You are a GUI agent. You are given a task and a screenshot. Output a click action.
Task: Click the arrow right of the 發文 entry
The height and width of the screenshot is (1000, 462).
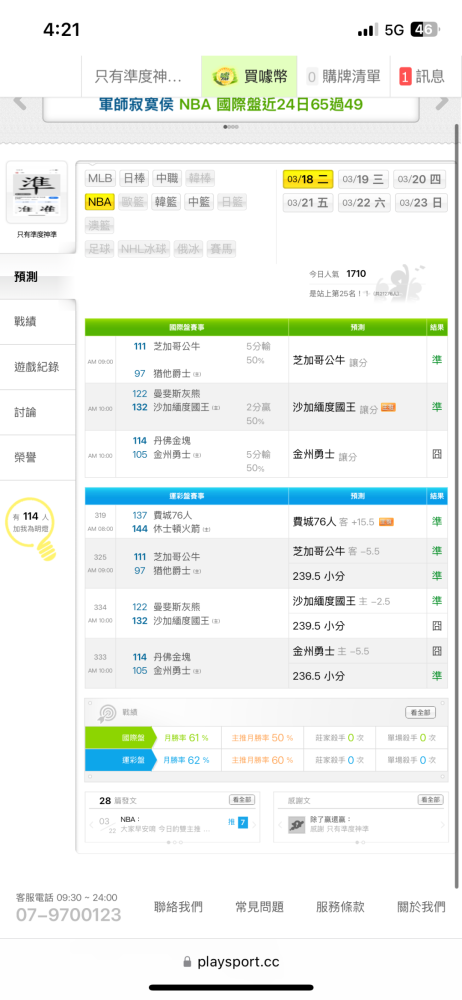pos(255,825)
